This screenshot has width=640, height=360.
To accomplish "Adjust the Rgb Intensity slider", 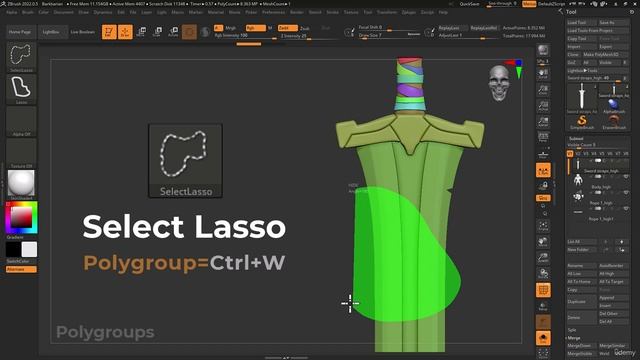I will tap(245, 36).
